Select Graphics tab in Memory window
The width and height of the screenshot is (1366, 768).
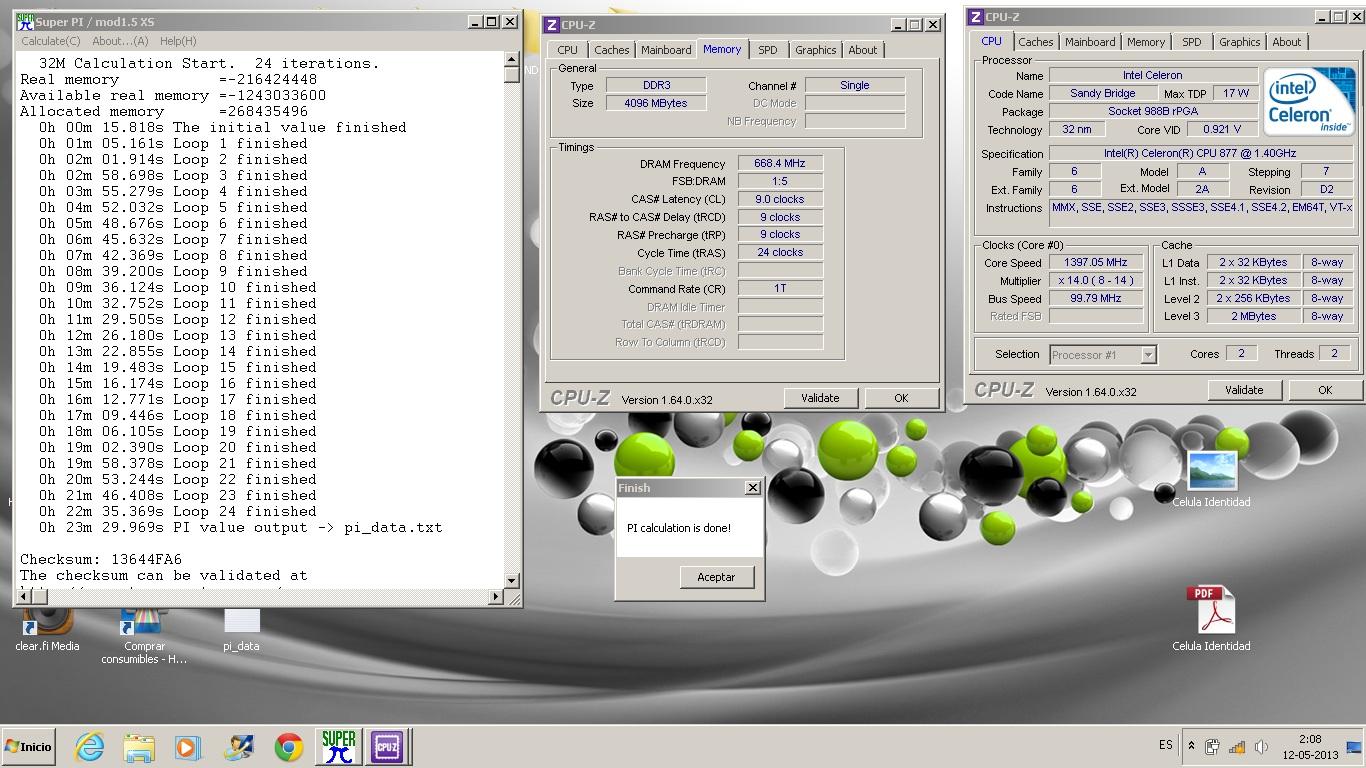click(x=816, y=50)
